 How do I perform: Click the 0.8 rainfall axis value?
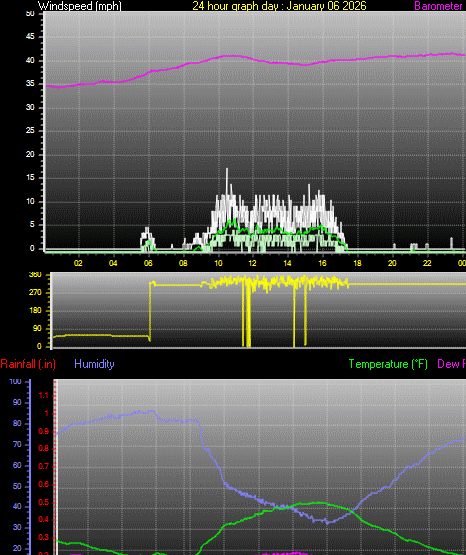click(44, 449)
